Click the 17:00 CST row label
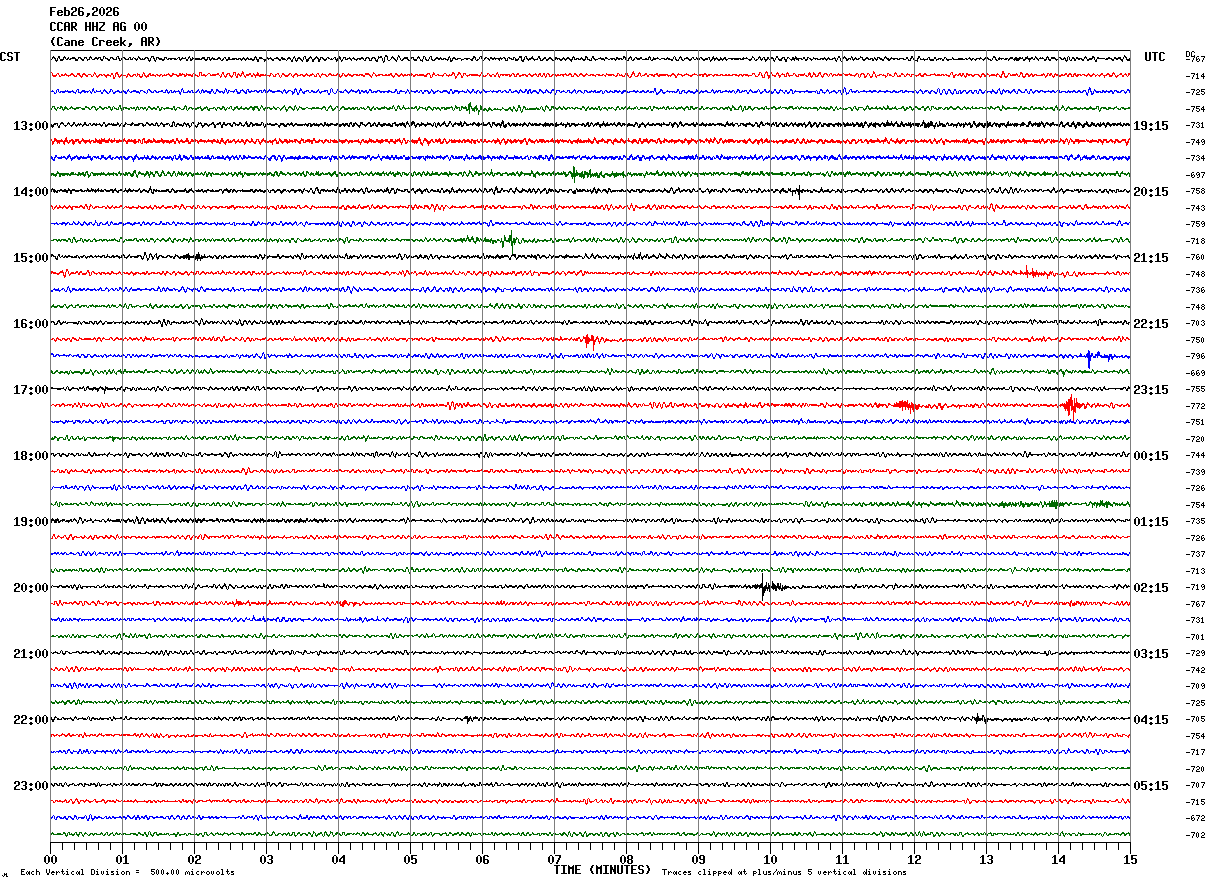The width and height of the screenshot is (1210, 886). pyautogui.click(x=30, y=389)
